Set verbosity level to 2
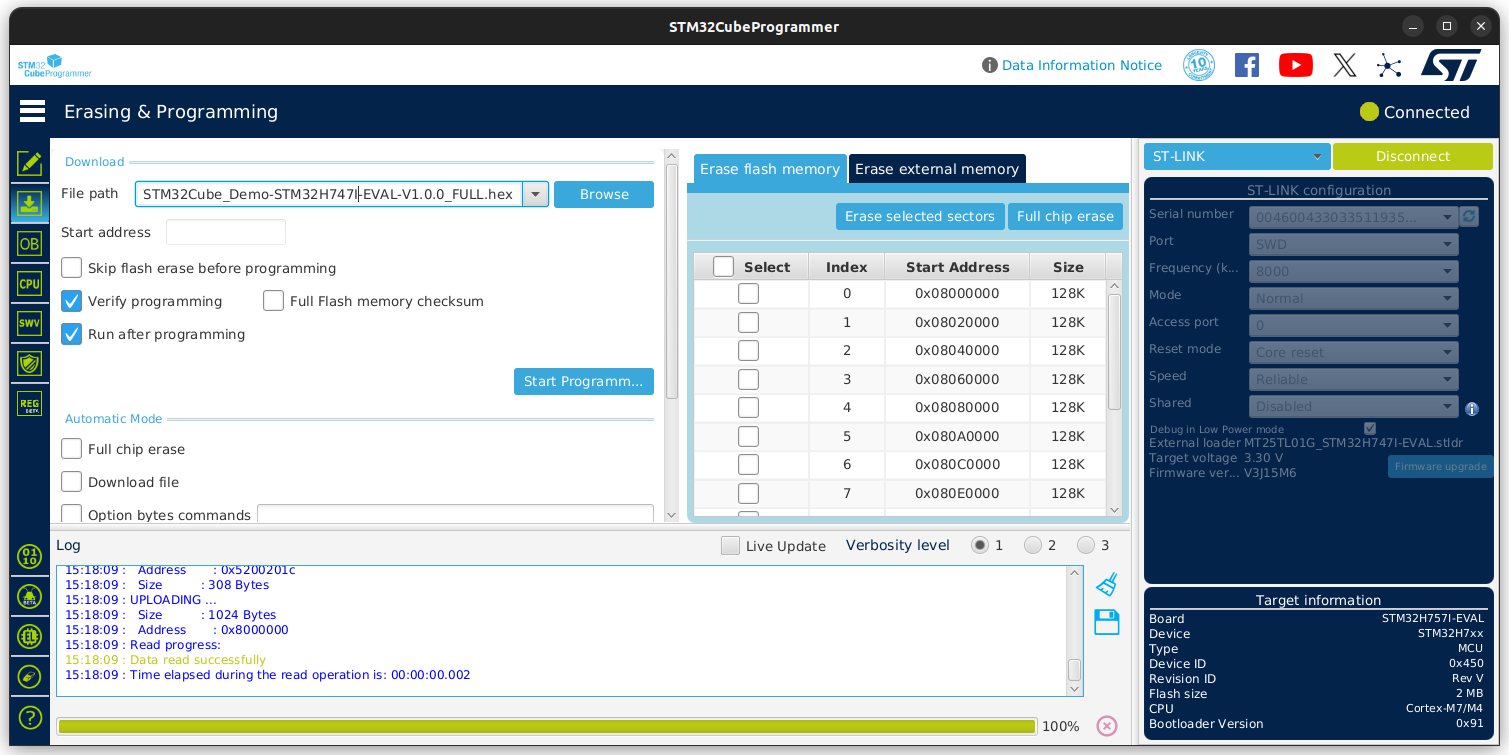The height and width of the screenshot is (755, 1509). [1033, 545]
